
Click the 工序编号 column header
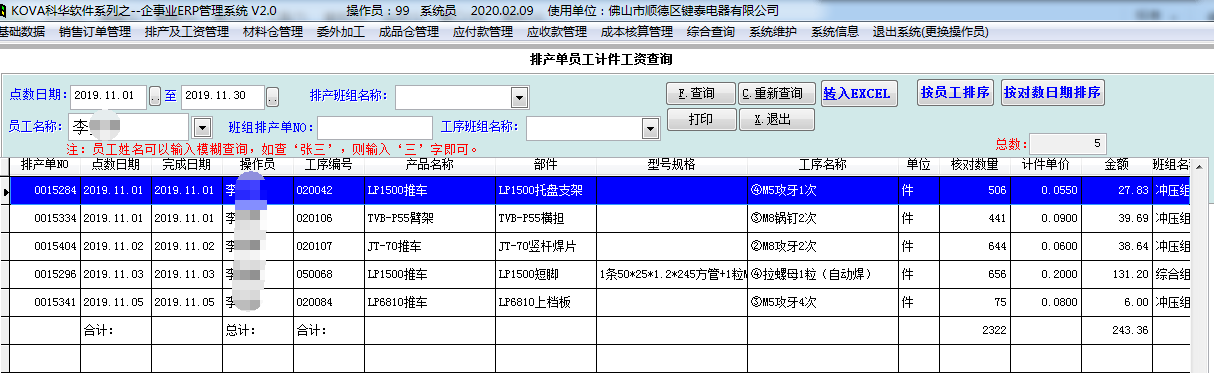point(329,164)
